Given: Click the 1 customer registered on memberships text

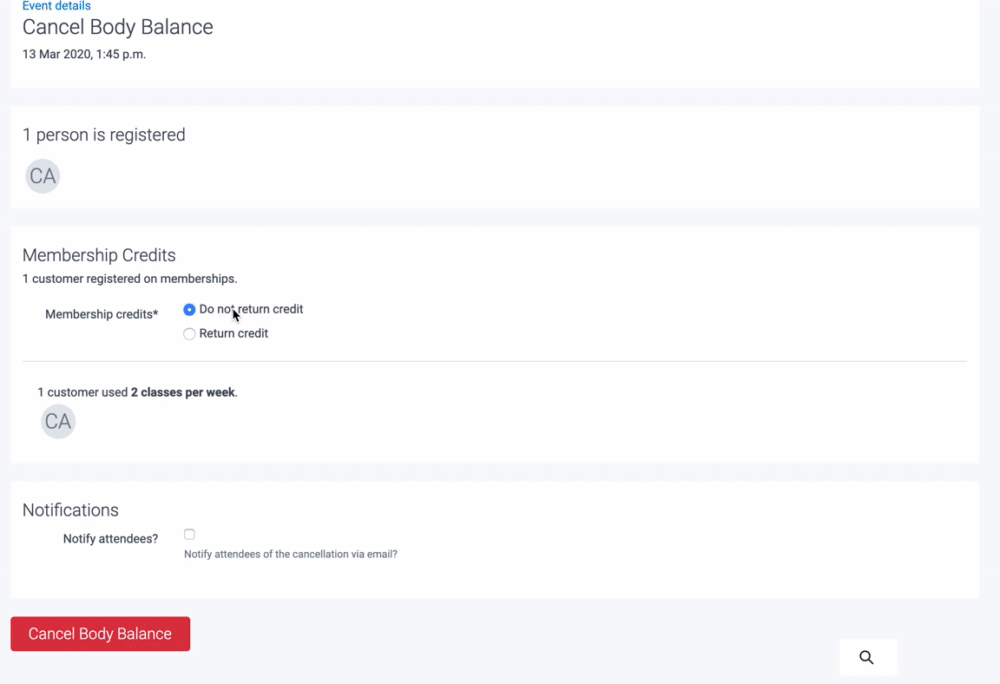Looking at the screenshot, I should coord(129,279).
